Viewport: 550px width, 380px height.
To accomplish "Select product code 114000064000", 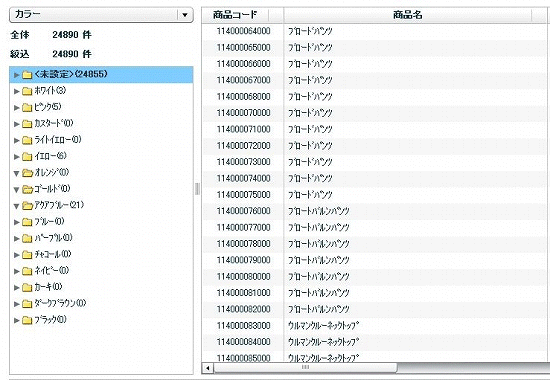I will [243, 31].
